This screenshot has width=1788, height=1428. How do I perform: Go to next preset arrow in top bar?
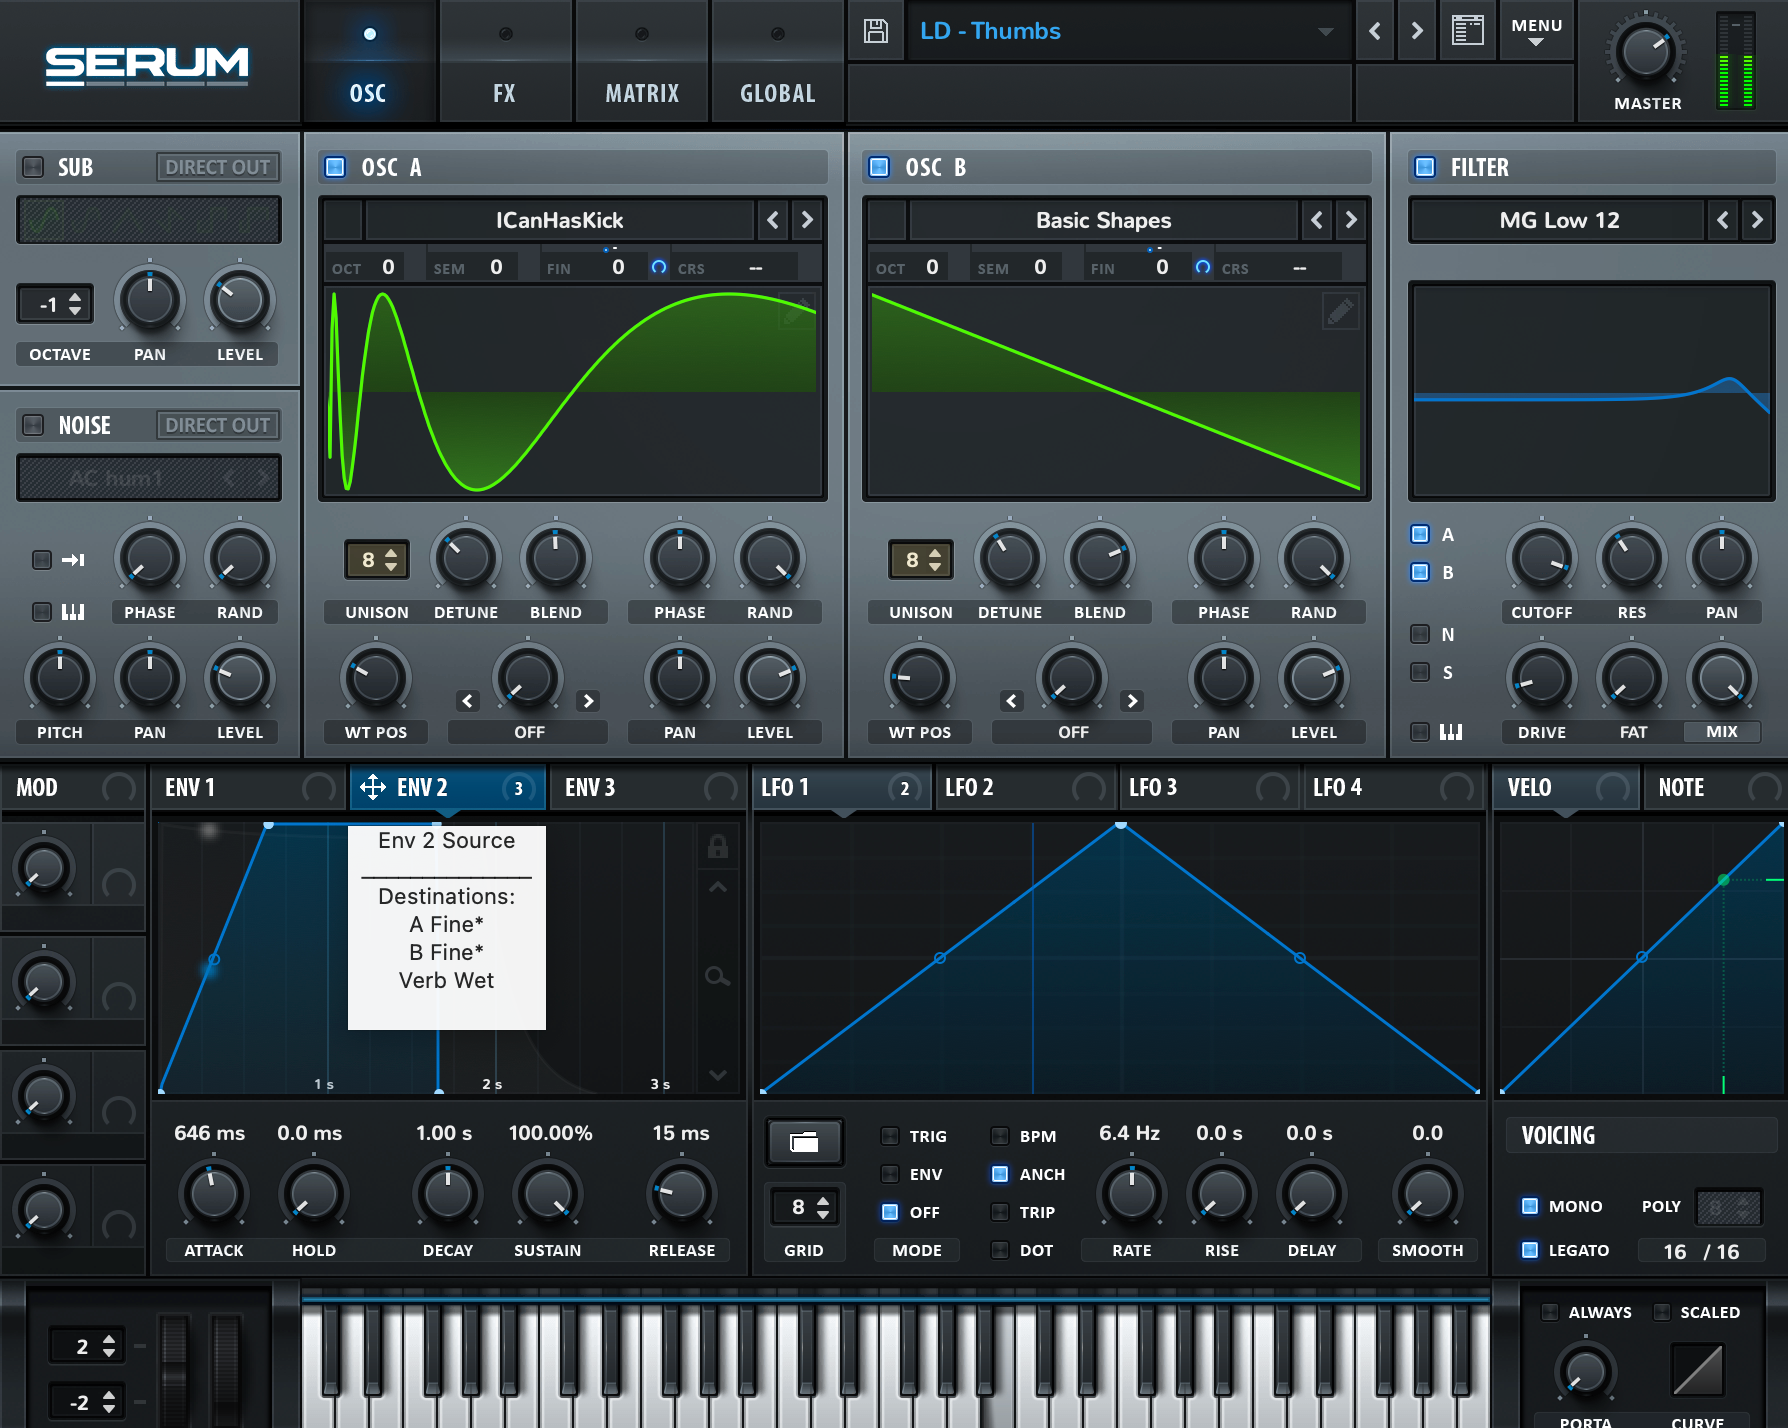click(1417, 31)
